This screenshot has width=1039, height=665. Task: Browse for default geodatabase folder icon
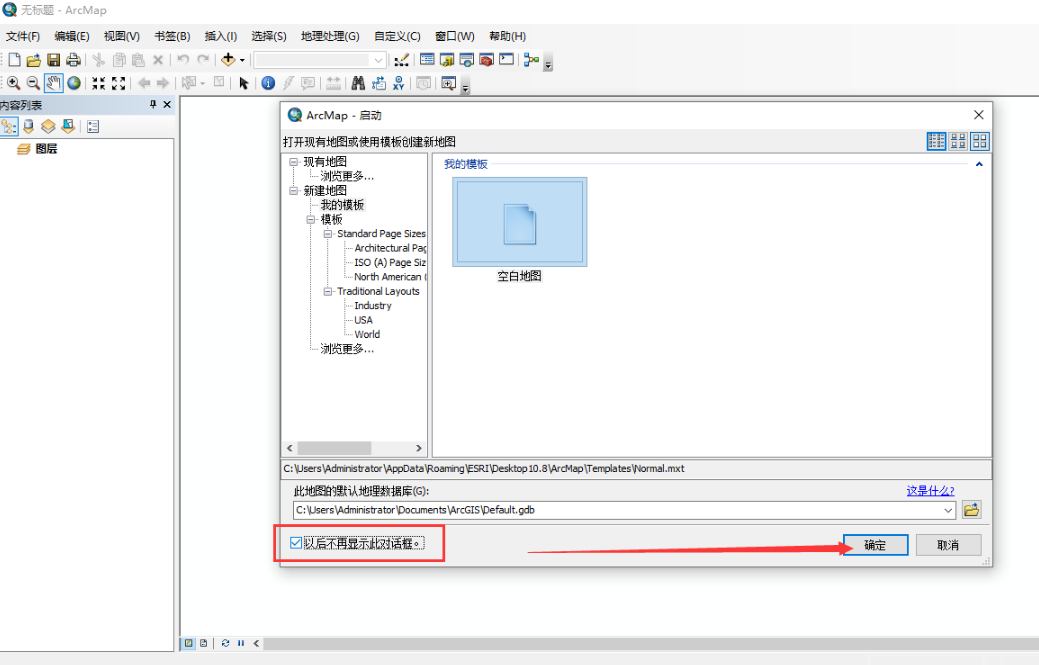[971, 510]
